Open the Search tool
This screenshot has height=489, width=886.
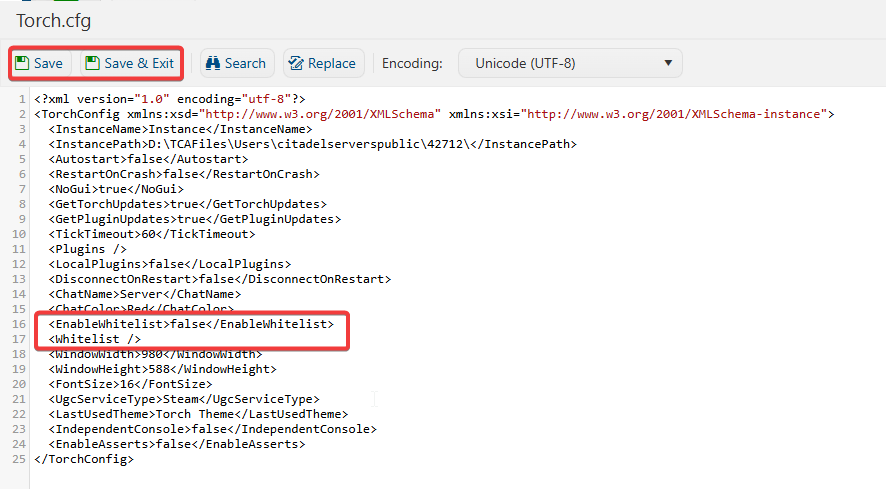pyautogui.click(x=236, y=63)
